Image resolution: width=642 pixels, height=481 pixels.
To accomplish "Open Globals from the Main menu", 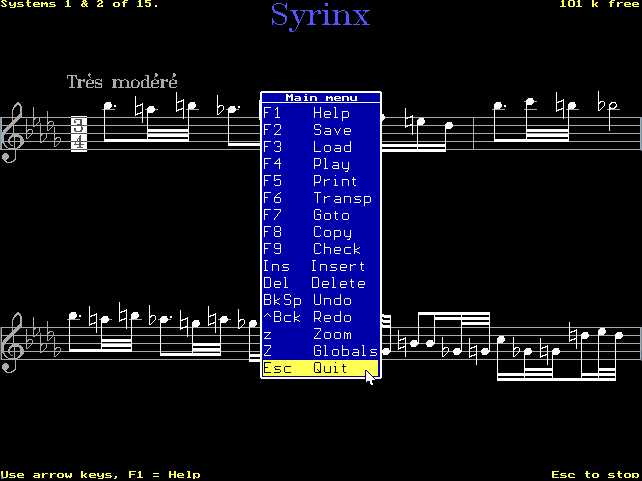I will coord(320,351).
